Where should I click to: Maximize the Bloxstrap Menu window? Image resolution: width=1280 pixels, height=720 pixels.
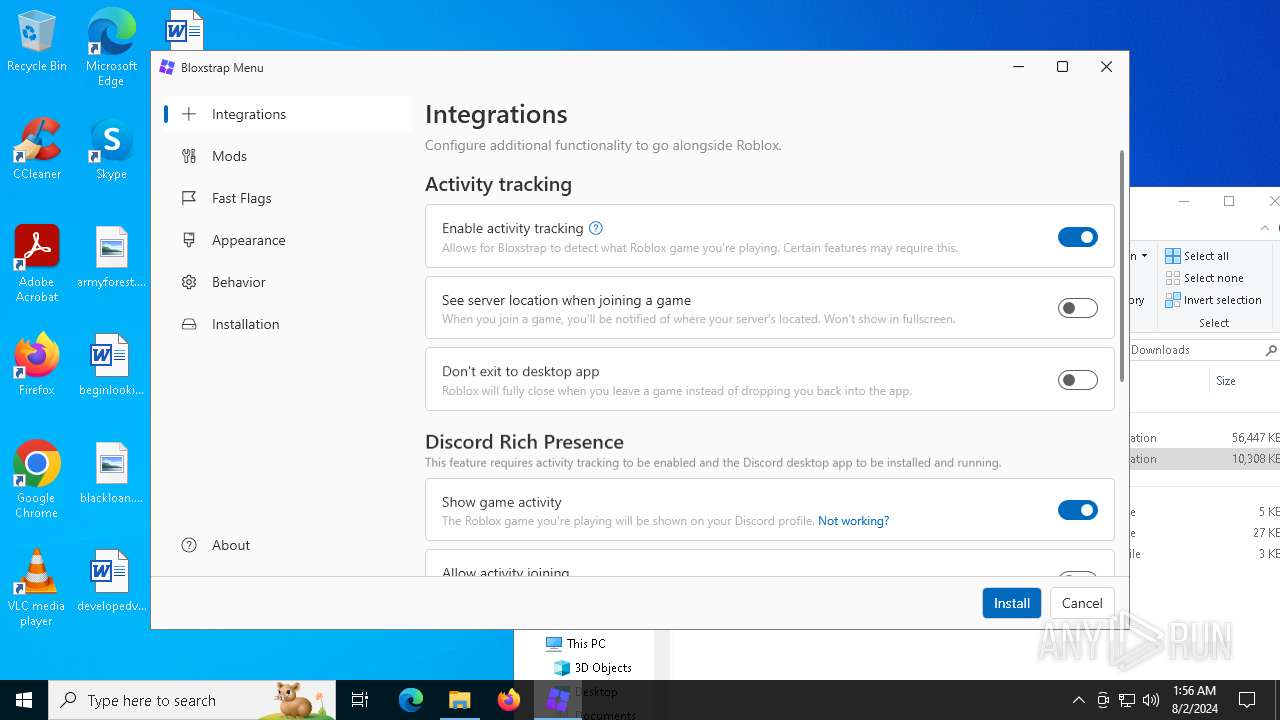[1062, 67]
